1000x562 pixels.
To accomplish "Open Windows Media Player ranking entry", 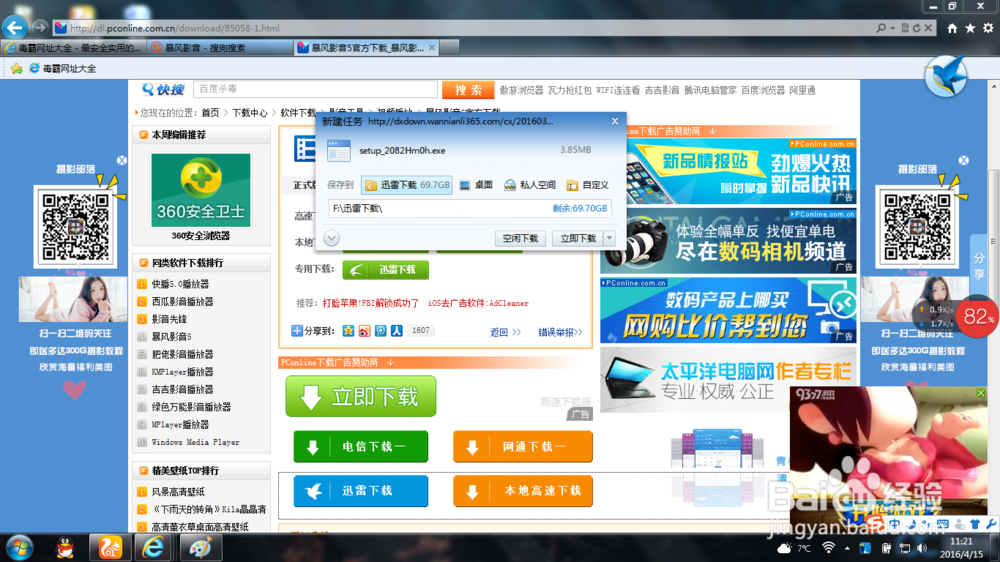I will tap(195, 442).
